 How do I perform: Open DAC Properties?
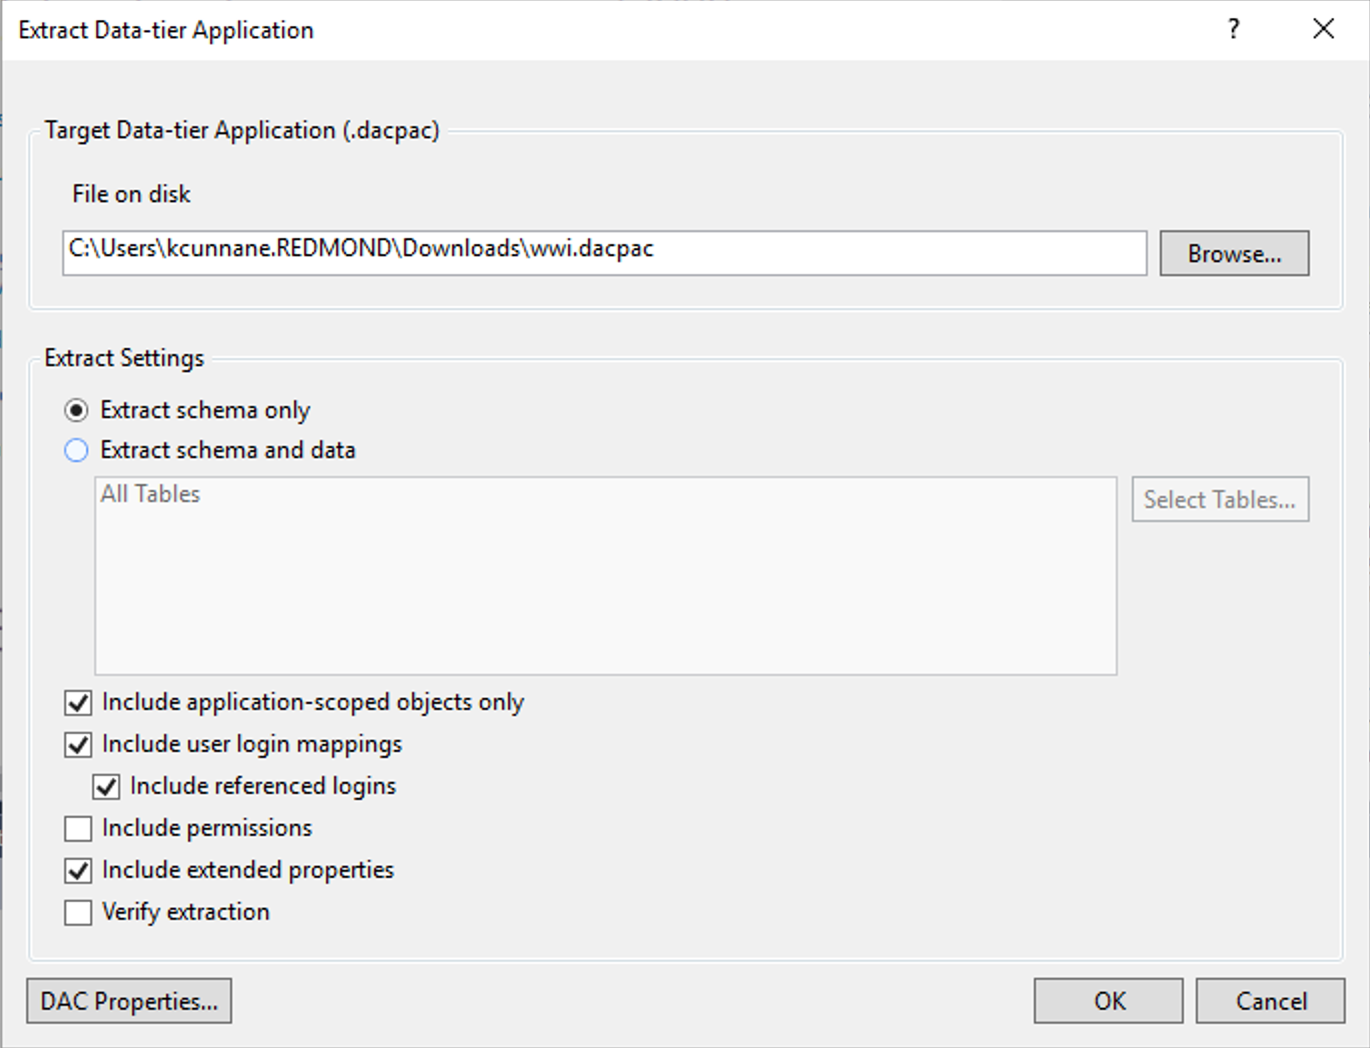(x=129, y=1001)
